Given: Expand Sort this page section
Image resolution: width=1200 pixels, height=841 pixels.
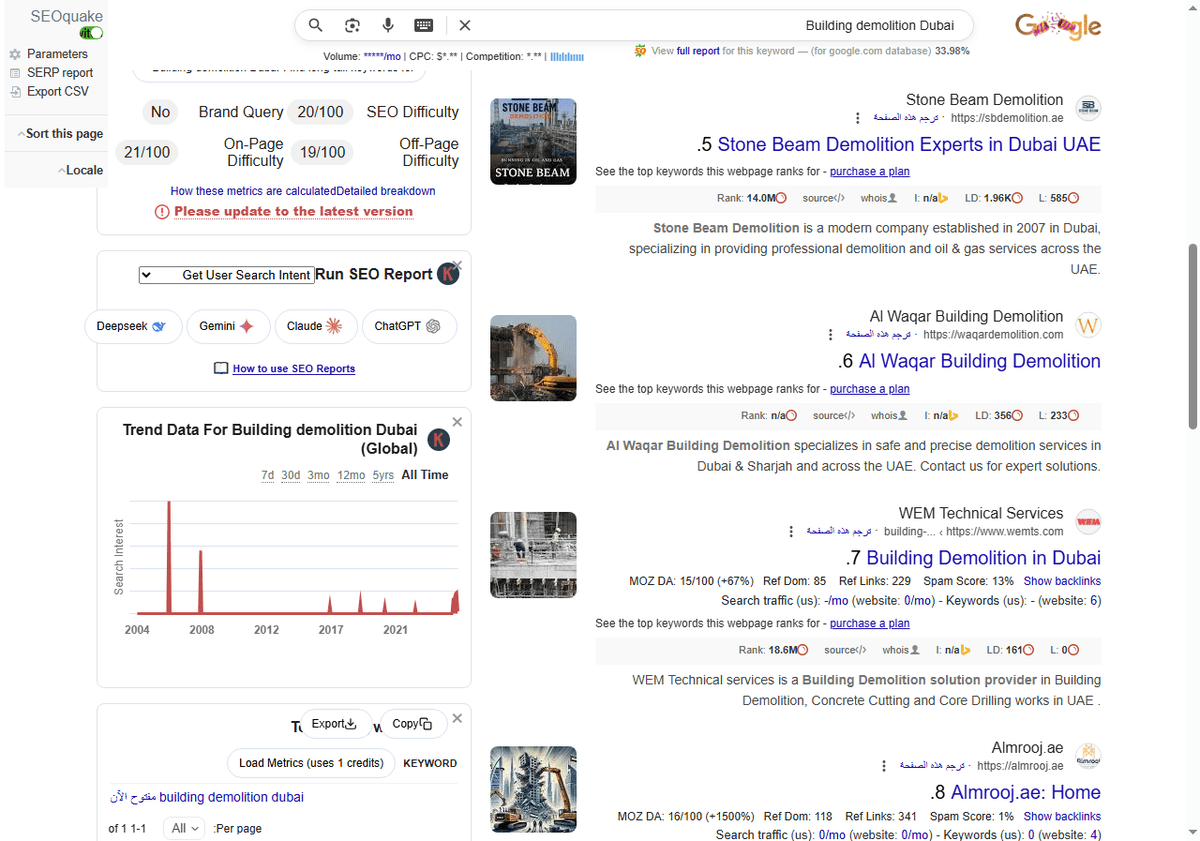Looking at the screenshot, I should point(58,134).
